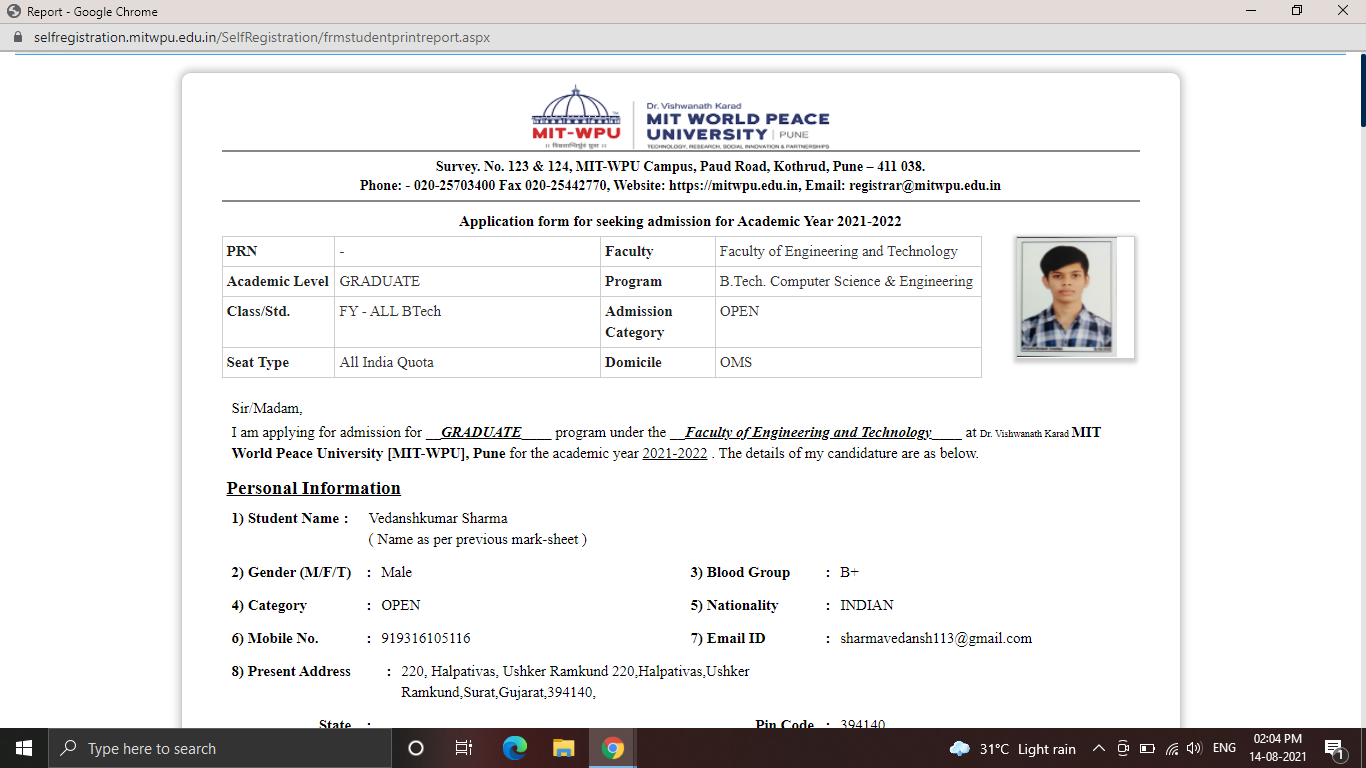The height and width of the screenshot is (768, 1366).
Task: Click the FY - ALL BTech cell
Action: click(467, 322)
